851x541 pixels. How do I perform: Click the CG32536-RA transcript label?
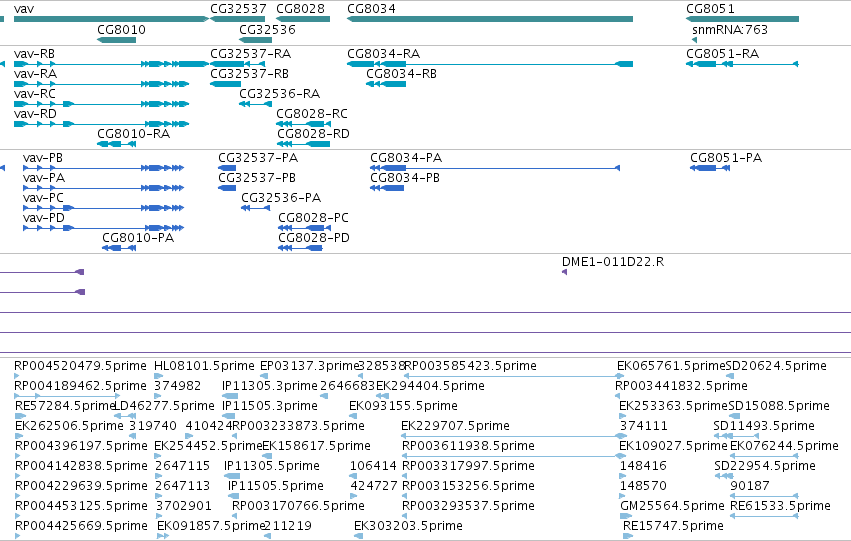tap(280, 93)
